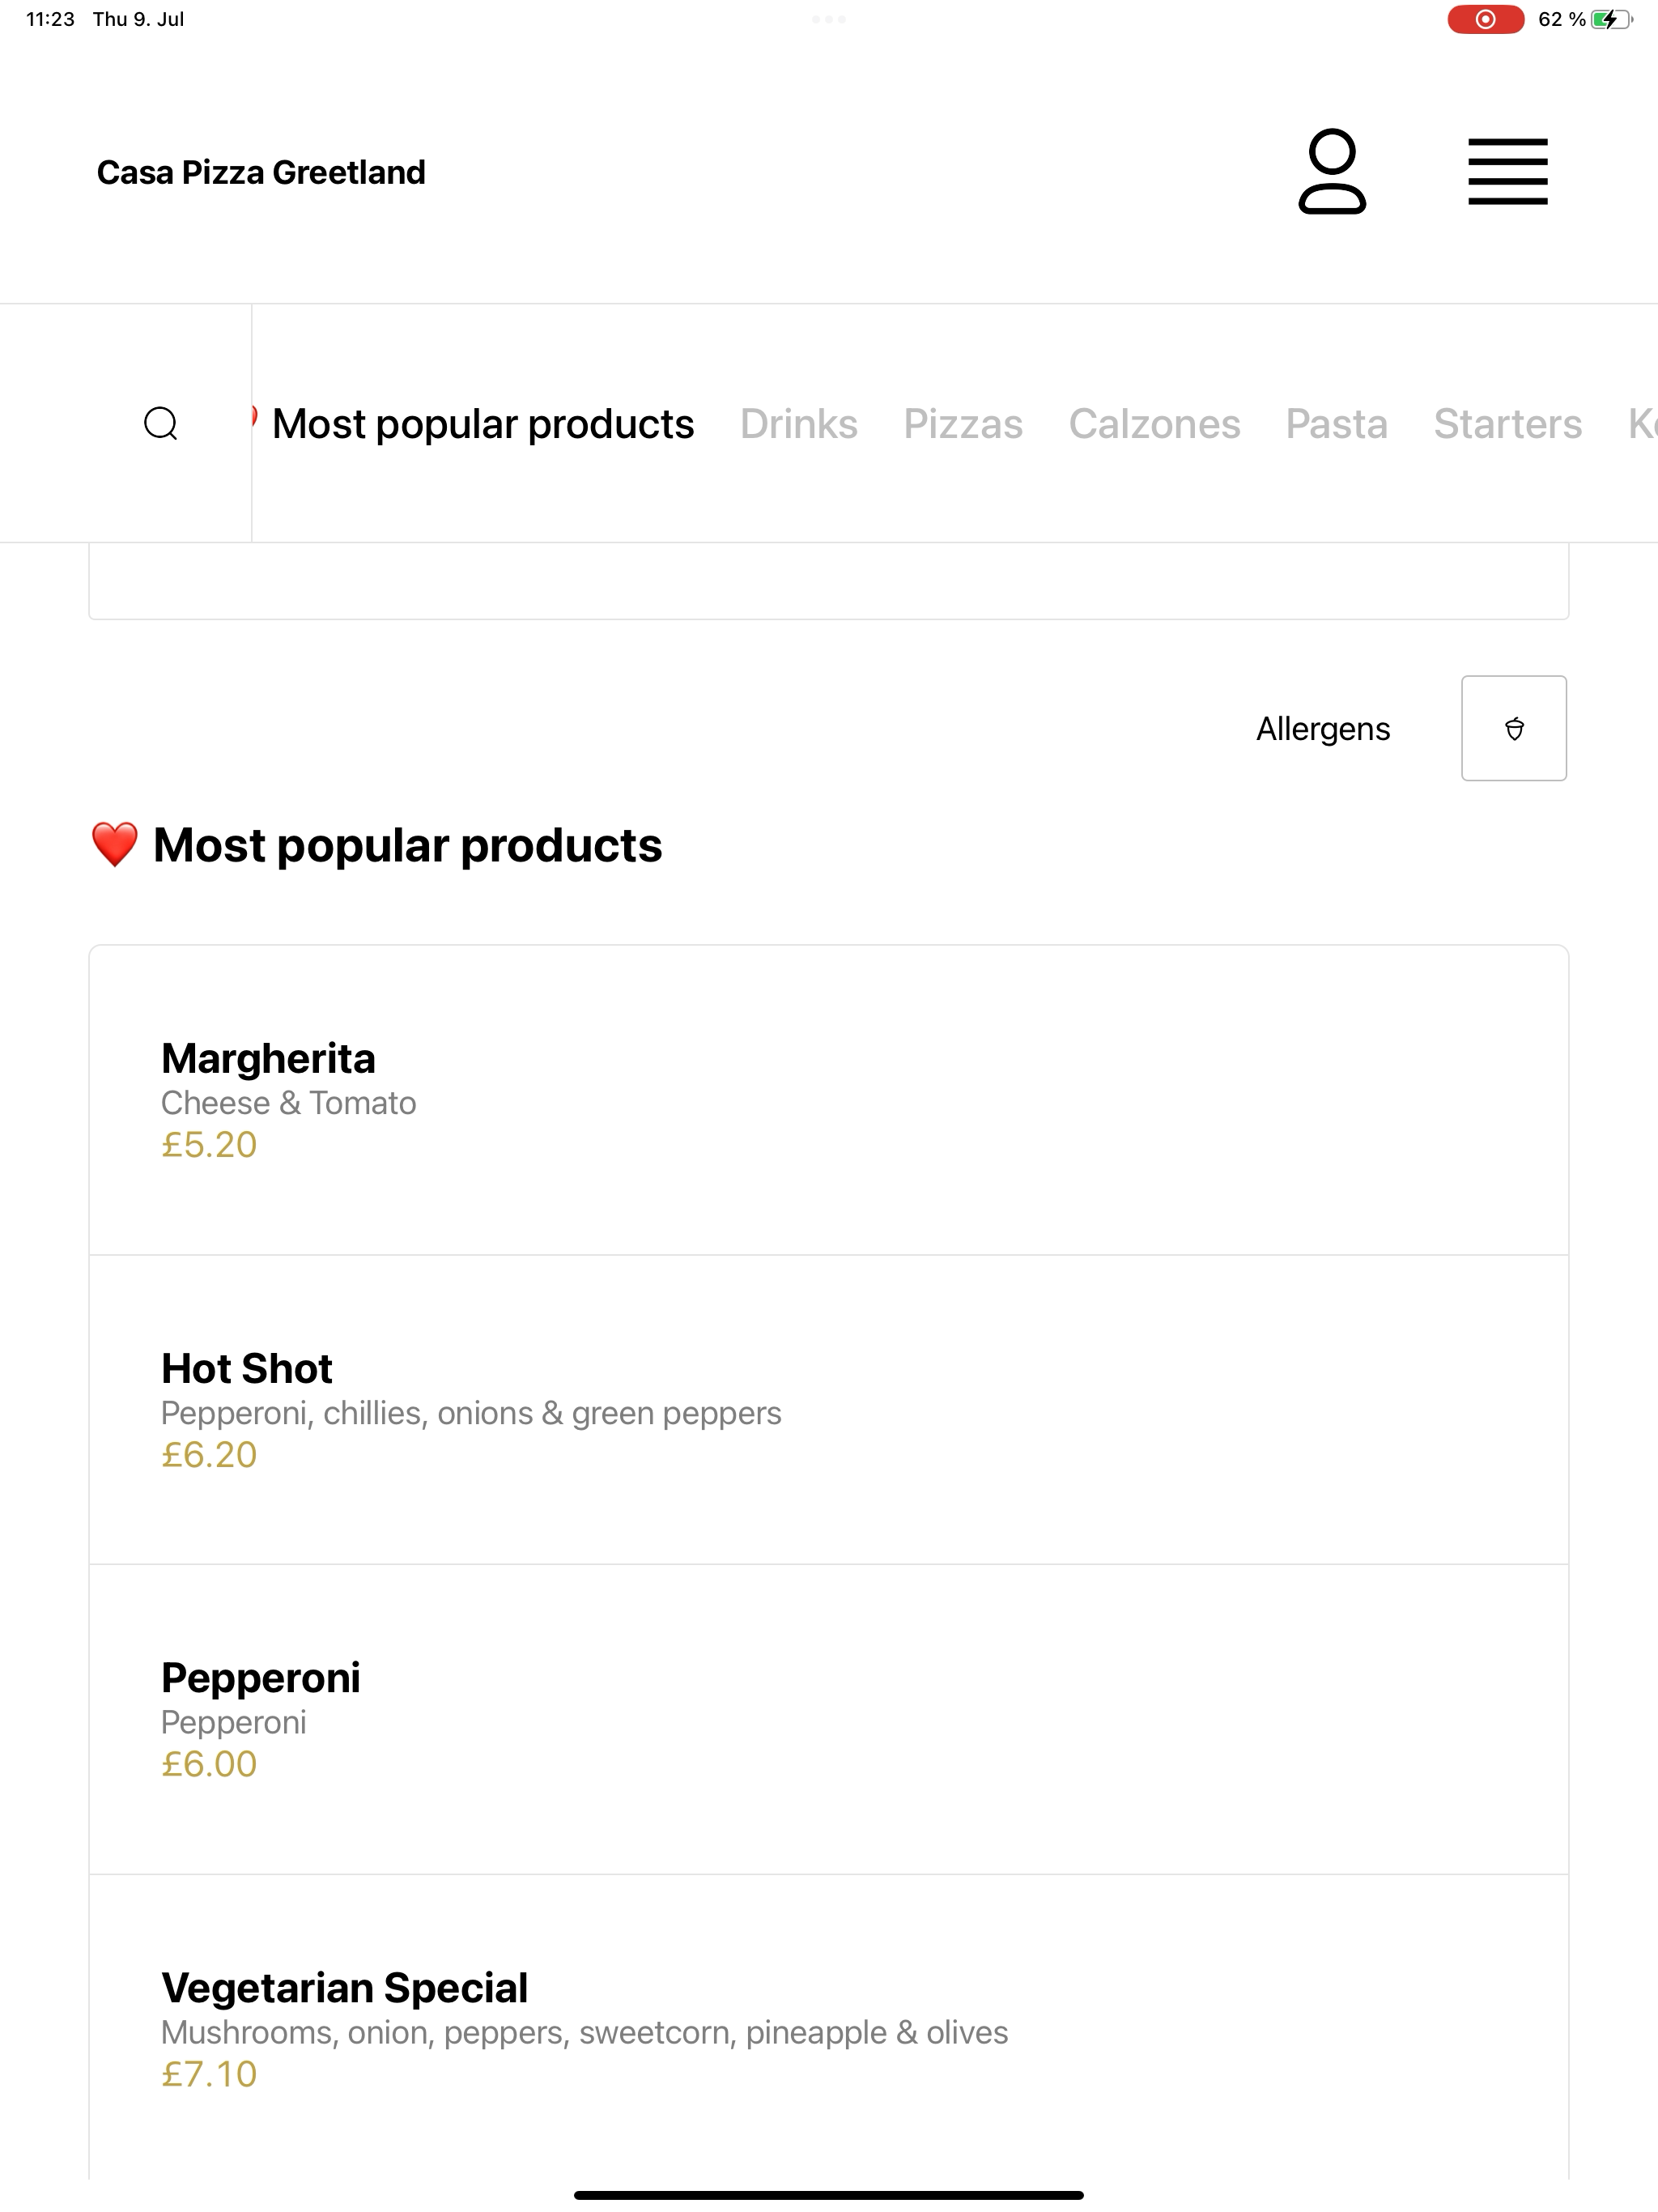
Task: Choose the Pepperoni pizza item
Action: tap(828, 1720)
